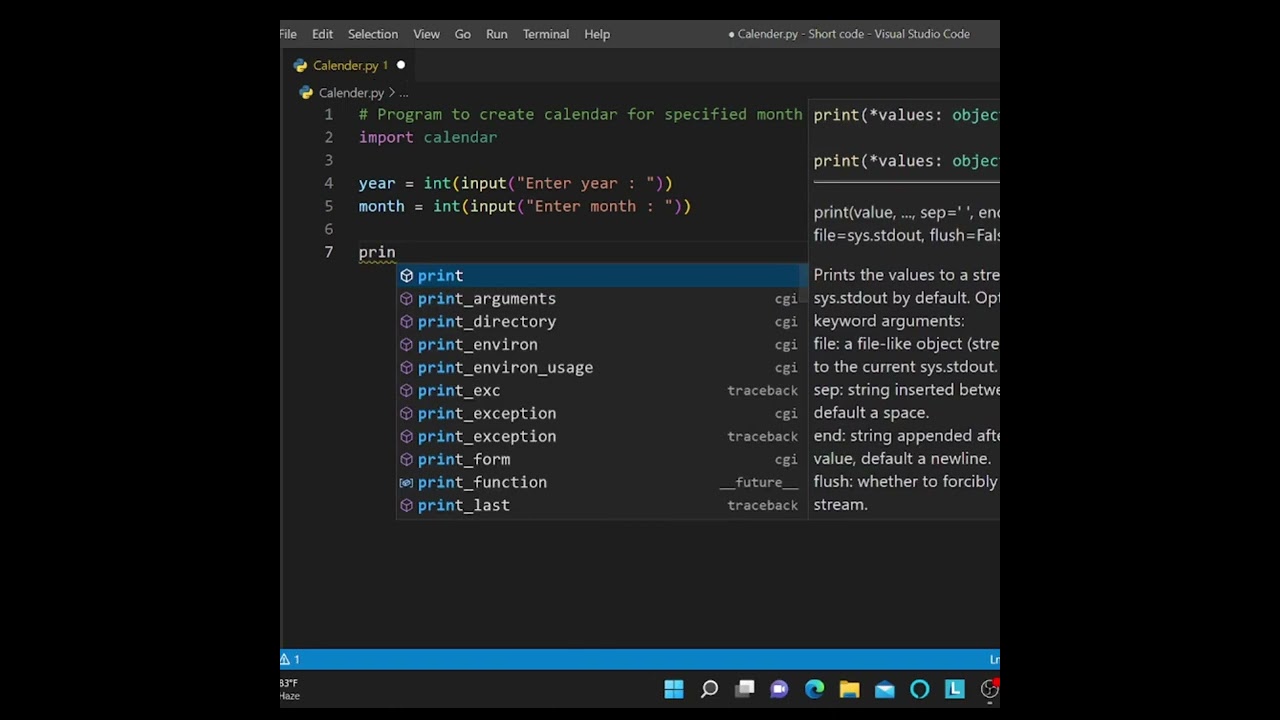Choose 'print_last' traceback suggestion

coord(601,505)
